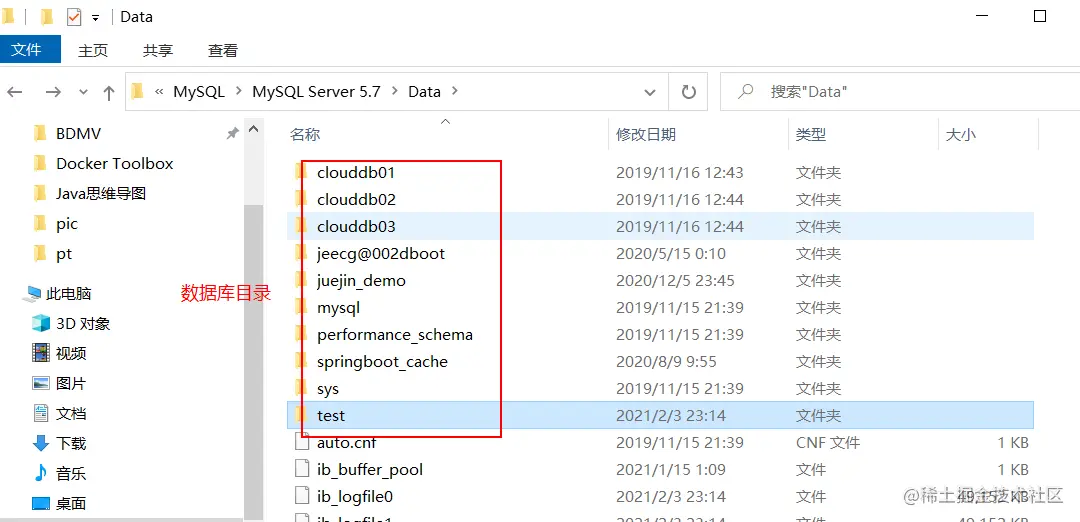
Task: Select the springboot_cache folder icon
Action: click(301, 362)
